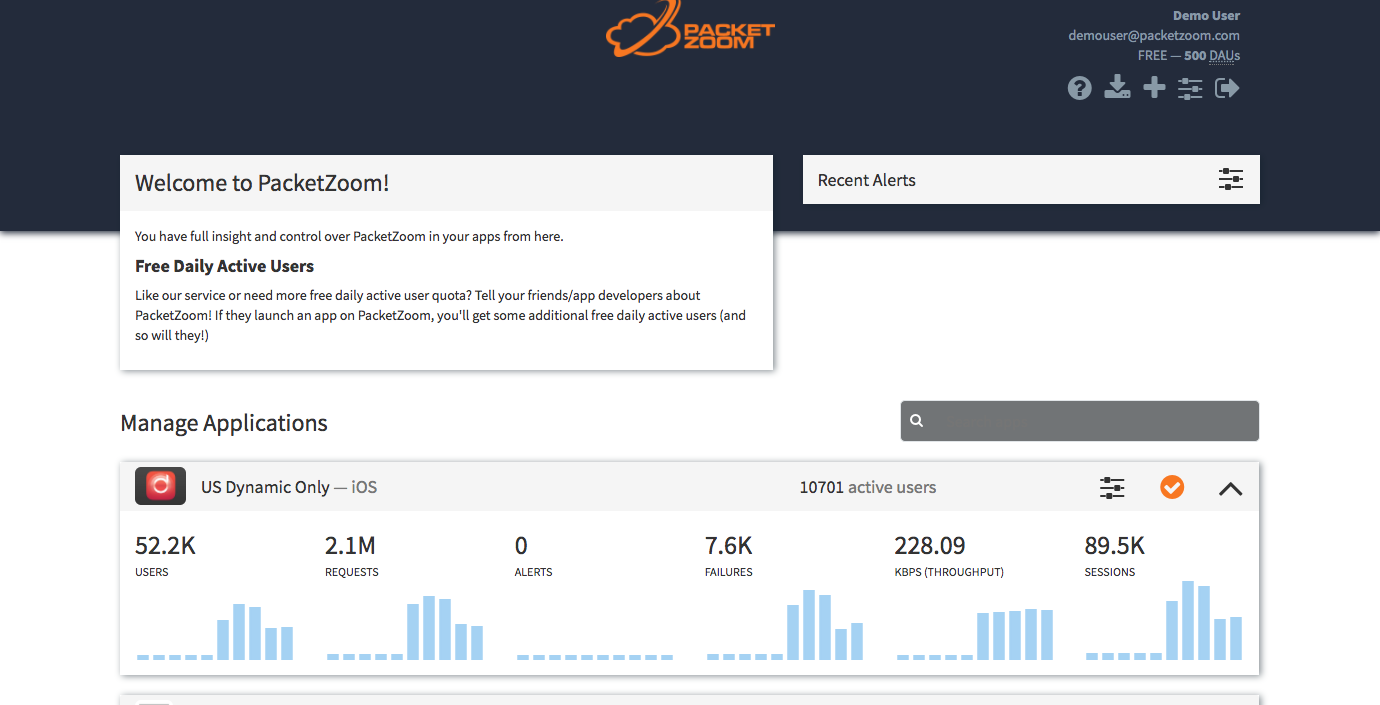The image size is (1380, 705).
Task: Click the search magnifier icon
Action: tap(917, 421)
